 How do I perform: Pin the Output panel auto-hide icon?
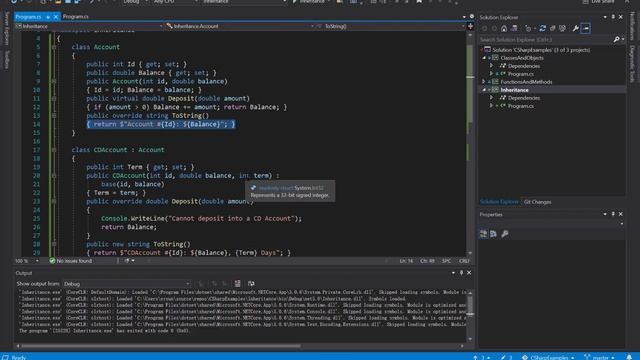pos(461,273)
